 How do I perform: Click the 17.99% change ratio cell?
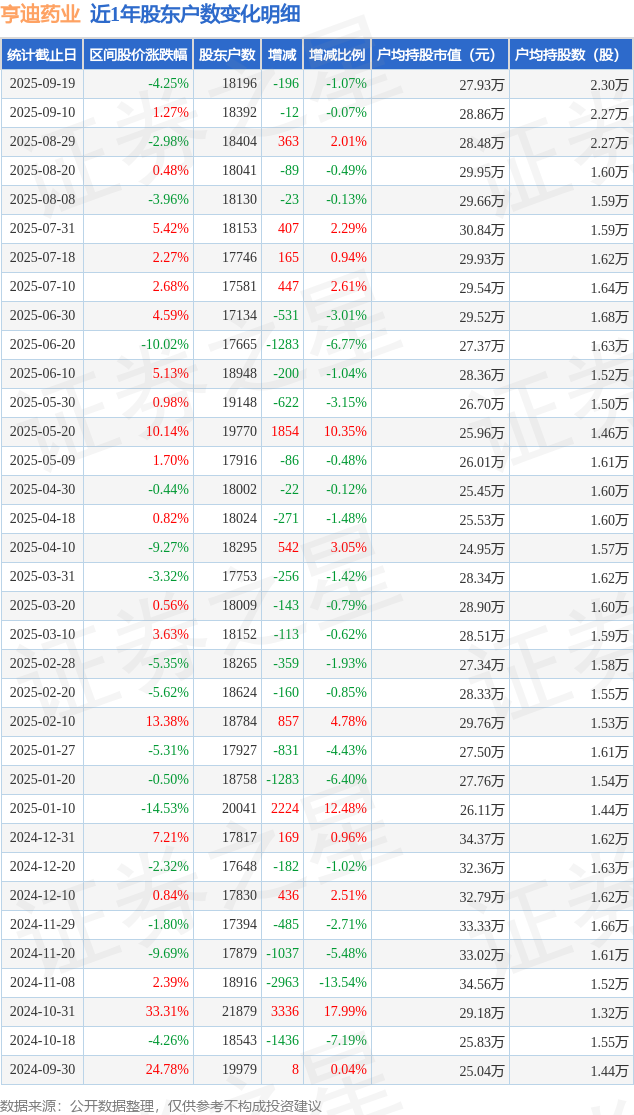click(343, 1012)
